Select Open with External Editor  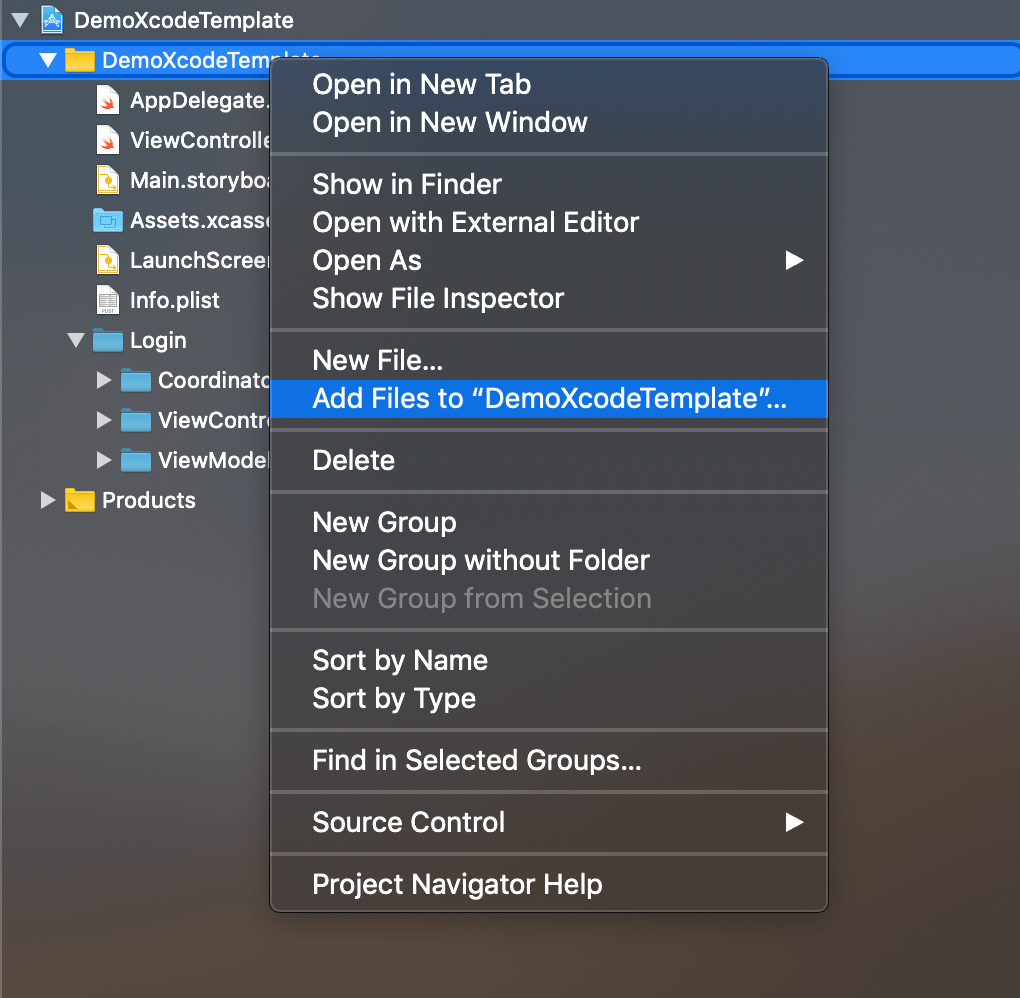(548, 223)
